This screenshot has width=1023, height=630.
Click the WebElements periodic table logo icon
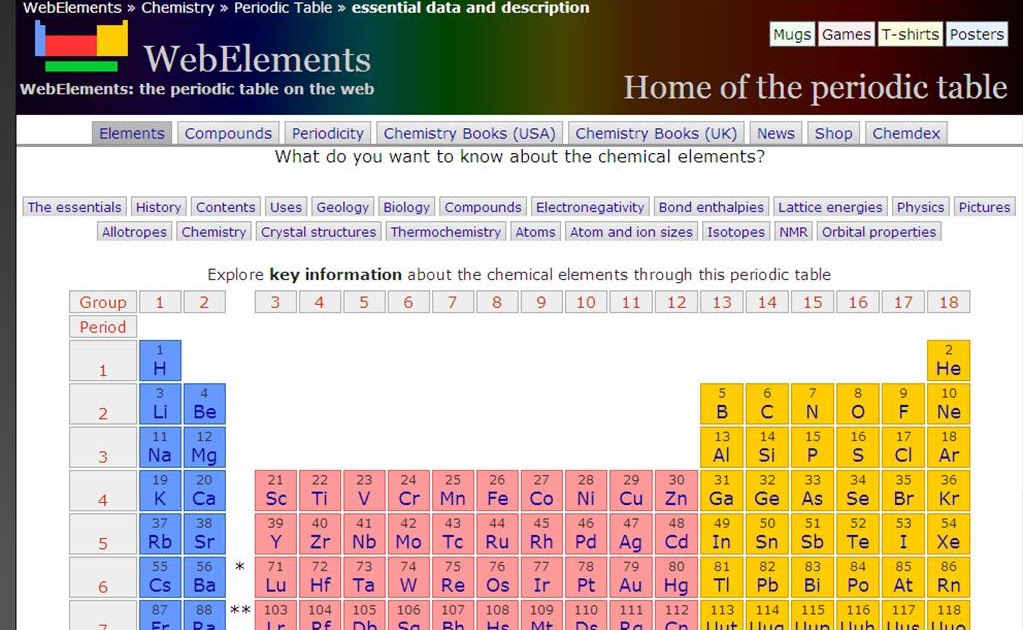point(82,46)
